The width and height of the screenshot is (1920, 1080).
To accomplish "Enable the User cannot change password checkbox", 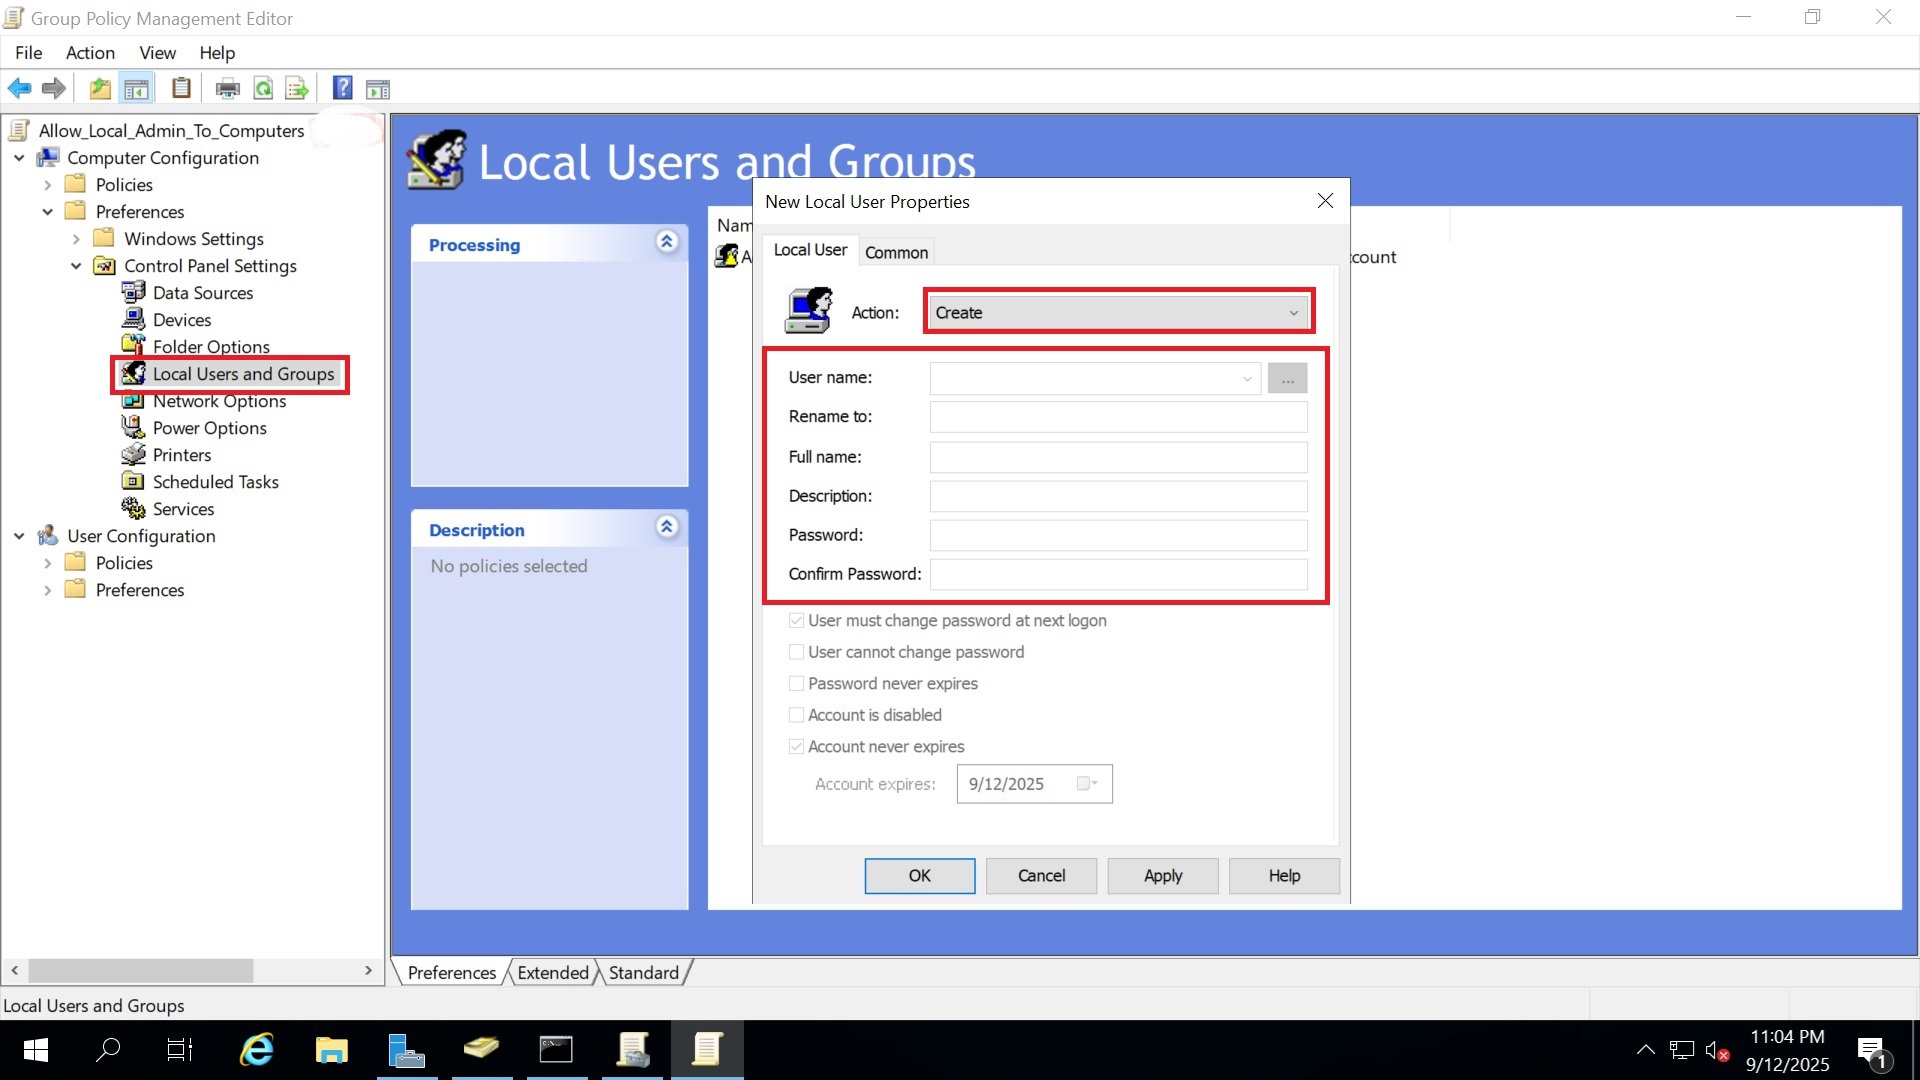I will tap(797, 651).
